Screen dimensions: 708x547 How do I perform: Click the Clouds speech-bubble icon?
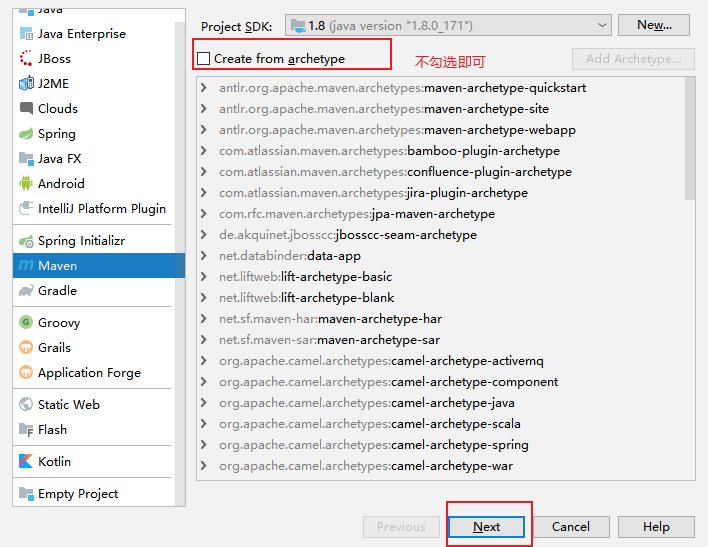point(26,108)
